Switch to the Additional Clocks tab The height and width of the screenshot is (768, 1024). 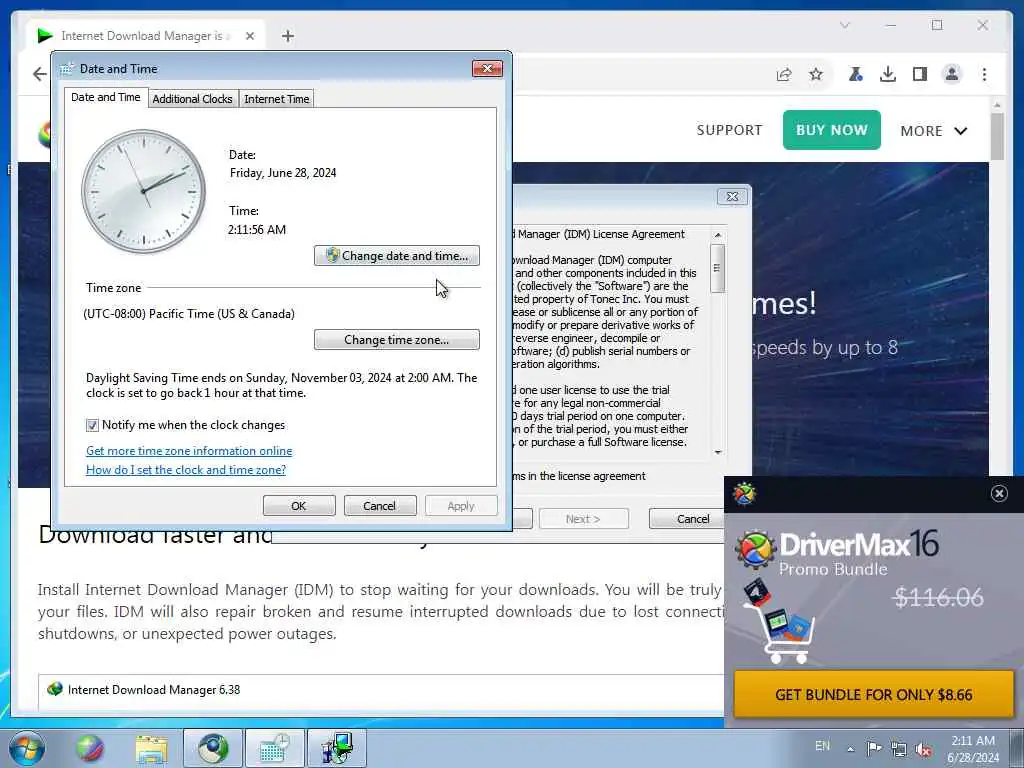click(193, 99)
